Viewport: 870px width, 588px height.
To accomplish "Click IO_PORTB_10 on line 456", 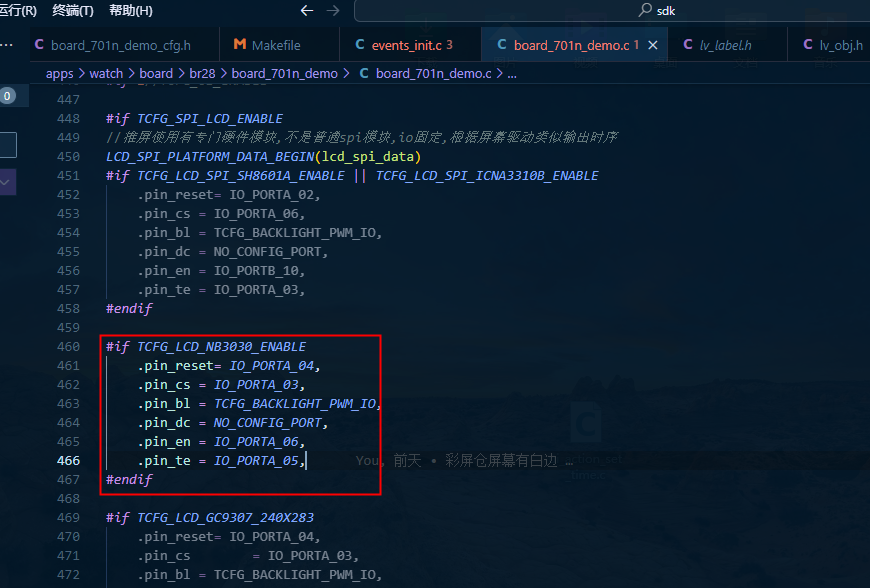I will 256,271.
